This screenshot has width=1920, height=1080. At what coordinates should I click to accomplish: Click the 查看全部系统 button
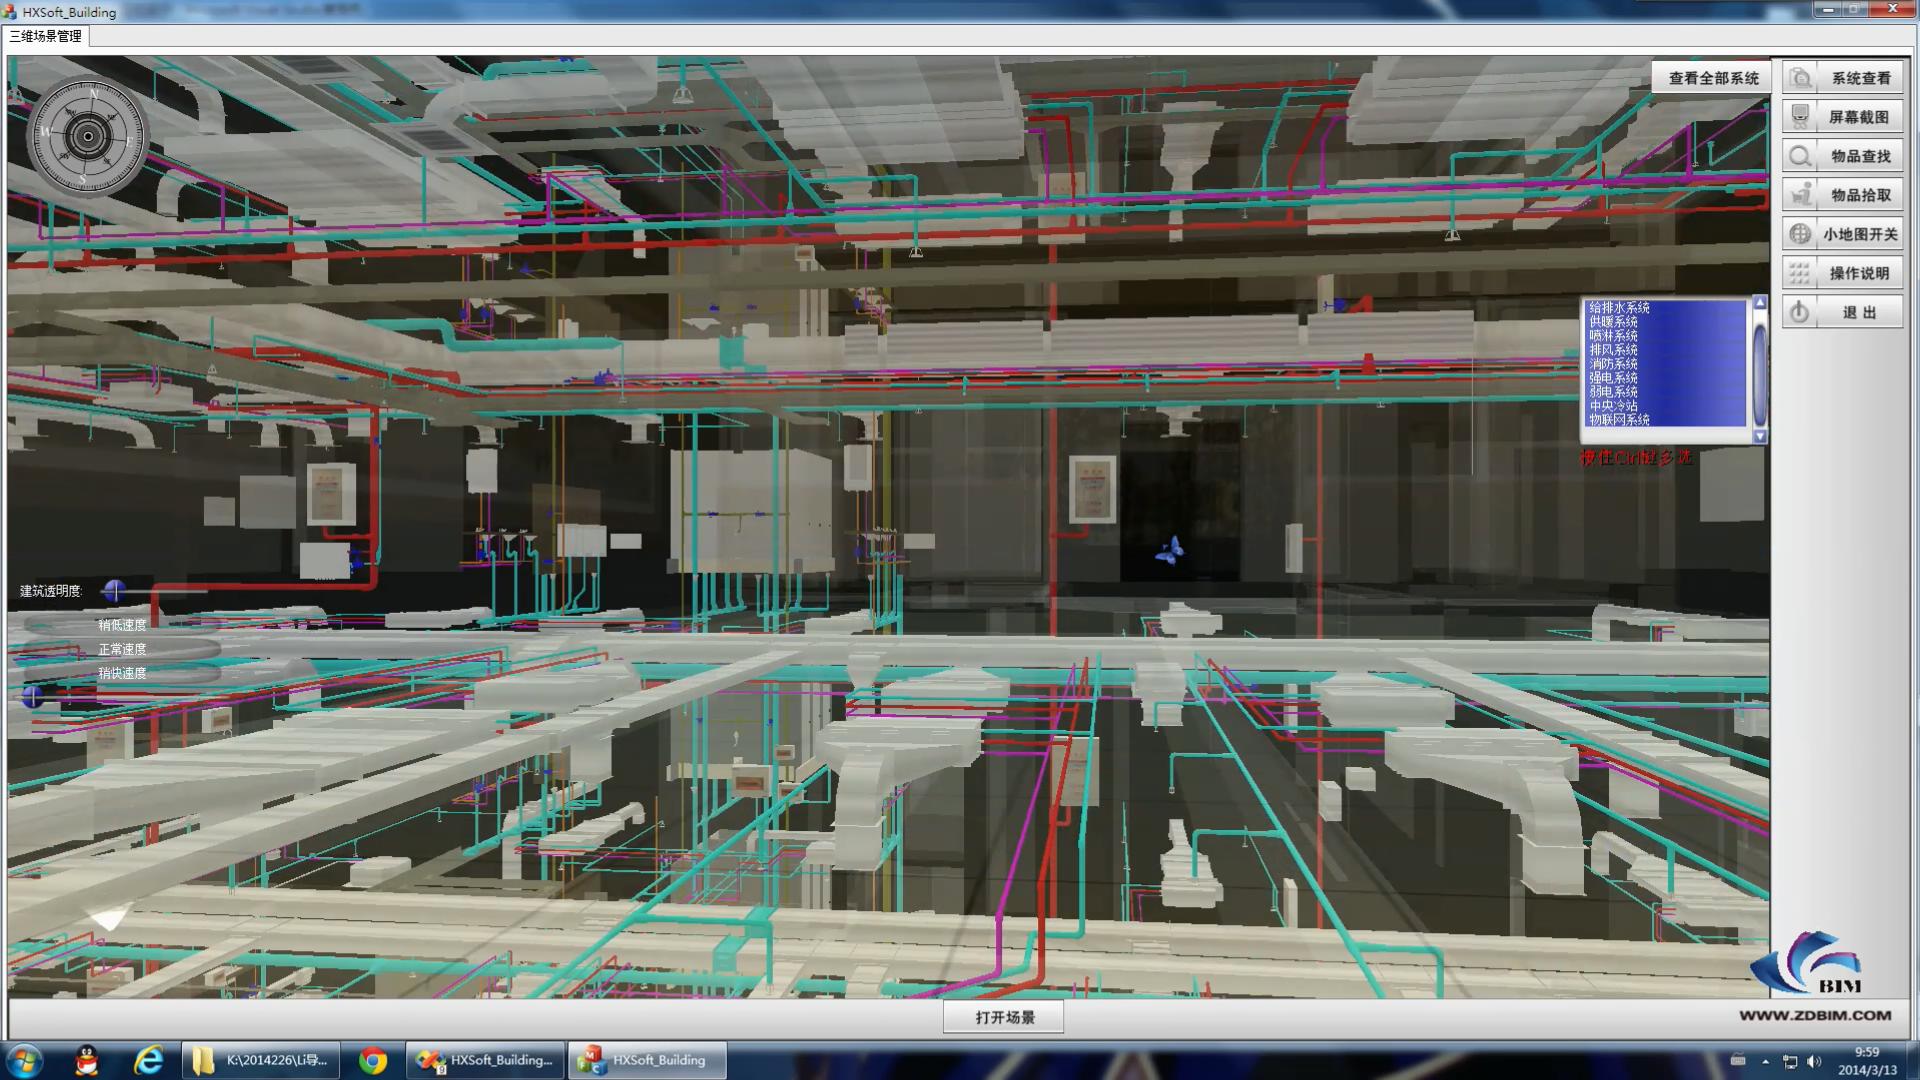click(1713, 78)
